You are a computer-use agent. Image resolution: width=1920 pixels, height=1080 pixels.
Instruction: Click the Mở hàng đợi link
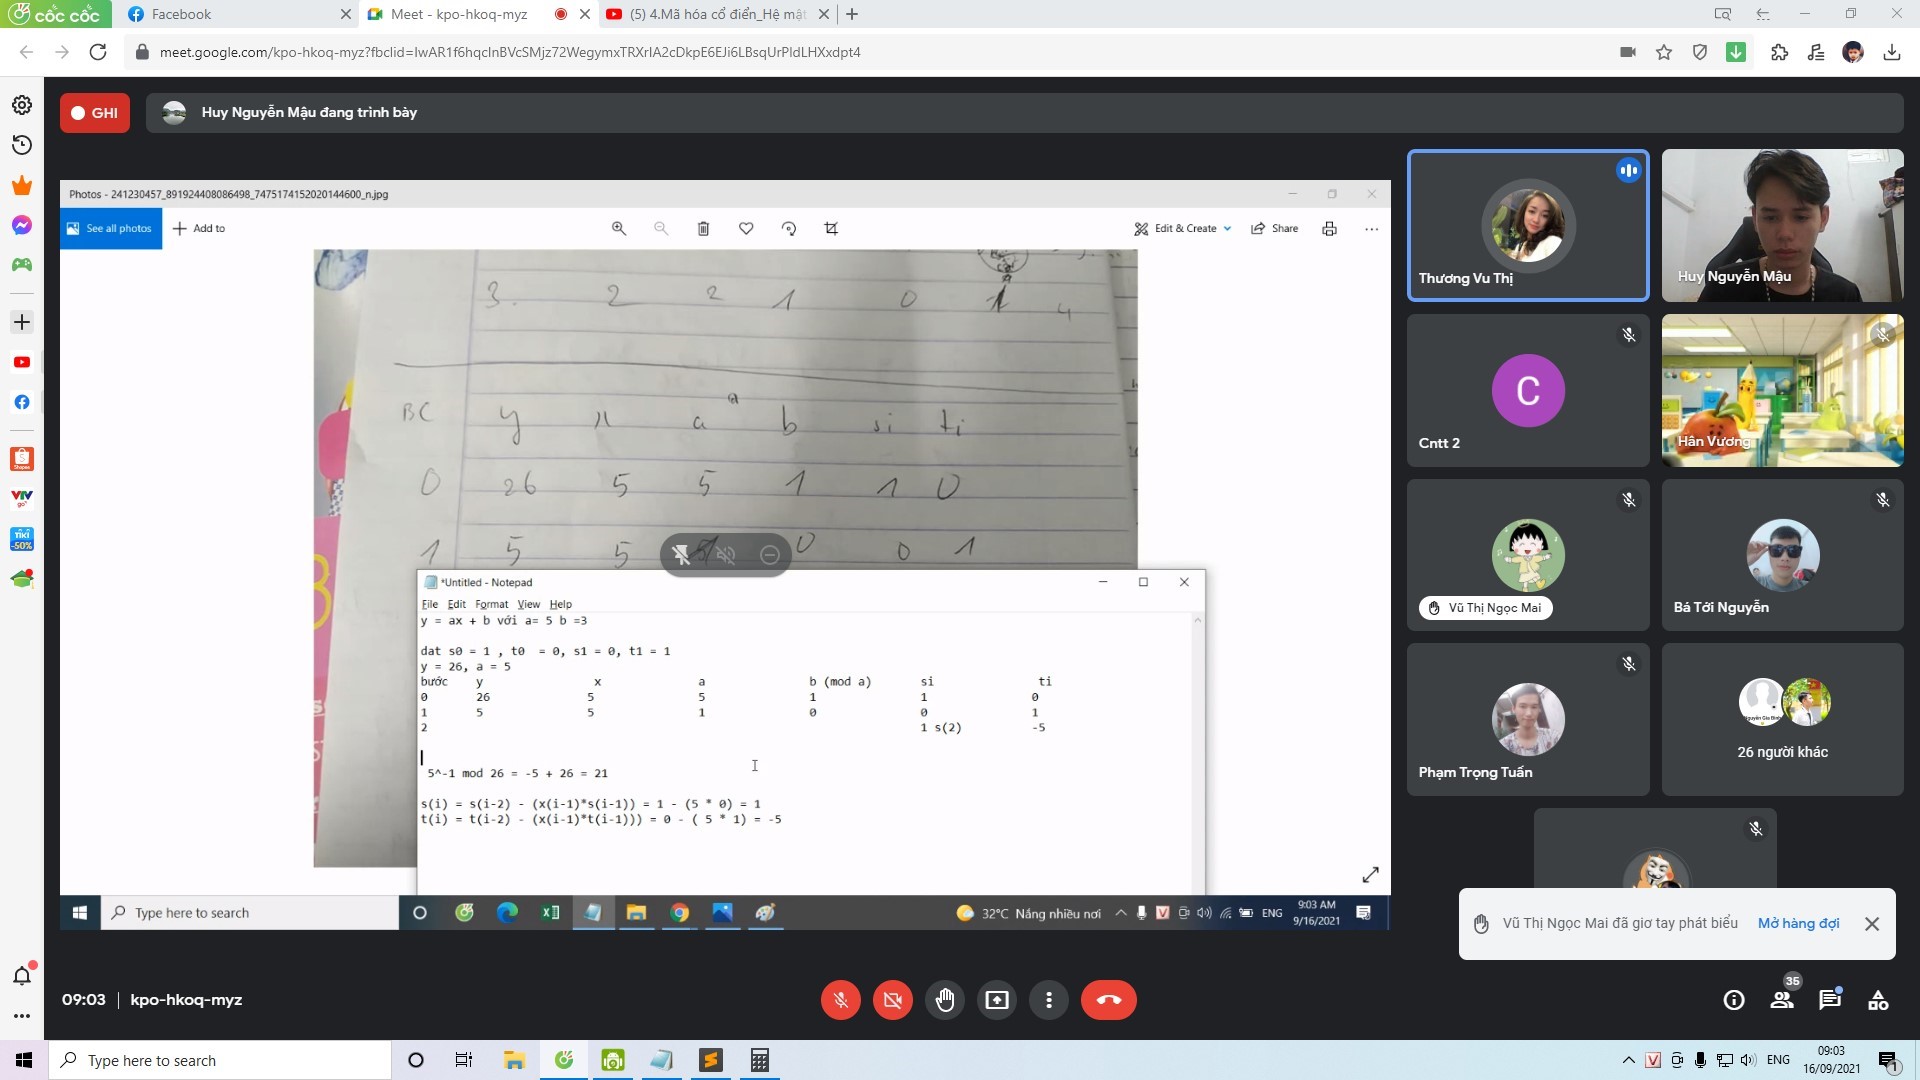click(1798, 923)
